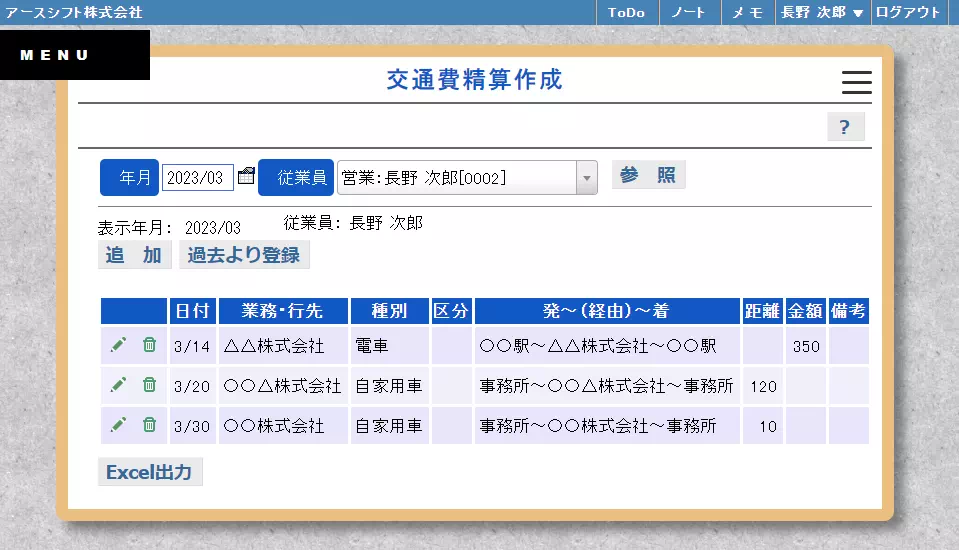Image resolution: width=959 pixels, height=550 pixels.
Task: Click the 参照 button
Action: pyautogui.click(x=648, y=175)
